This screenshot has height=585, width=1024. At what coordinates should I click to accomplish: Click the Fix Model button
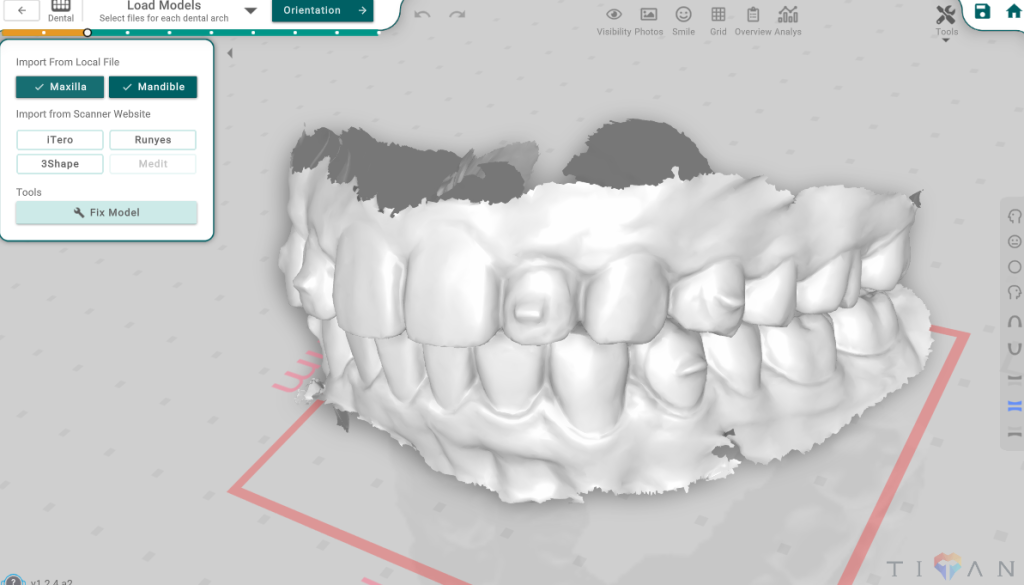[106, 213]
